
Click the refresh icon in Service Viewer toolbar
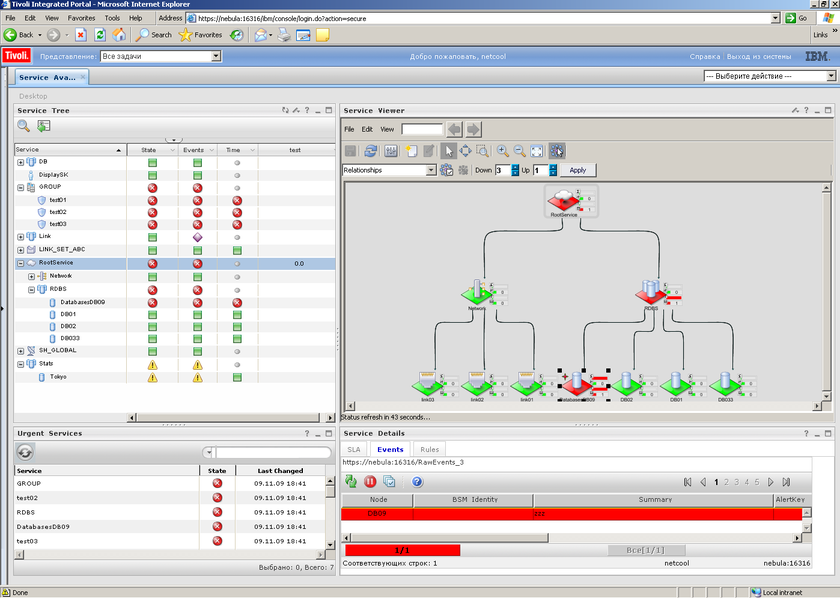tap(370, 151)
